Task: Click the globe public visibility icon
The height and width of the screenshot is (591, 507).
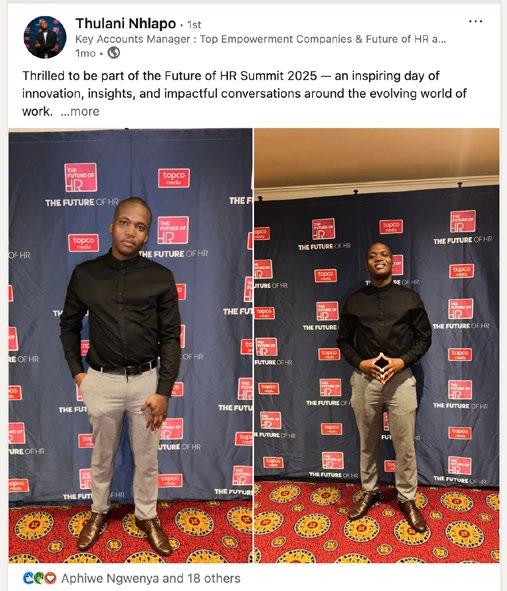Action: click(x=114, y=53)
